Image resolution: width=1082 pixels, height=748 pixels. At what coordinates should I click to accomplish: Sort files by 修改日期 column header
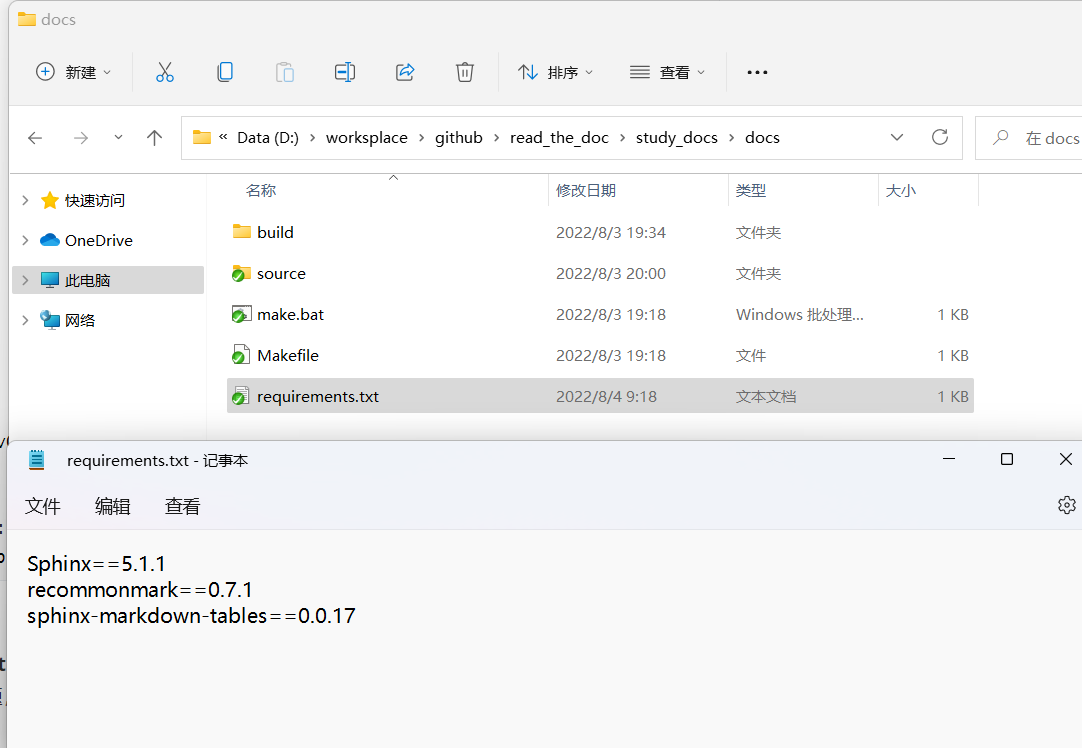(x=586, y=190)
